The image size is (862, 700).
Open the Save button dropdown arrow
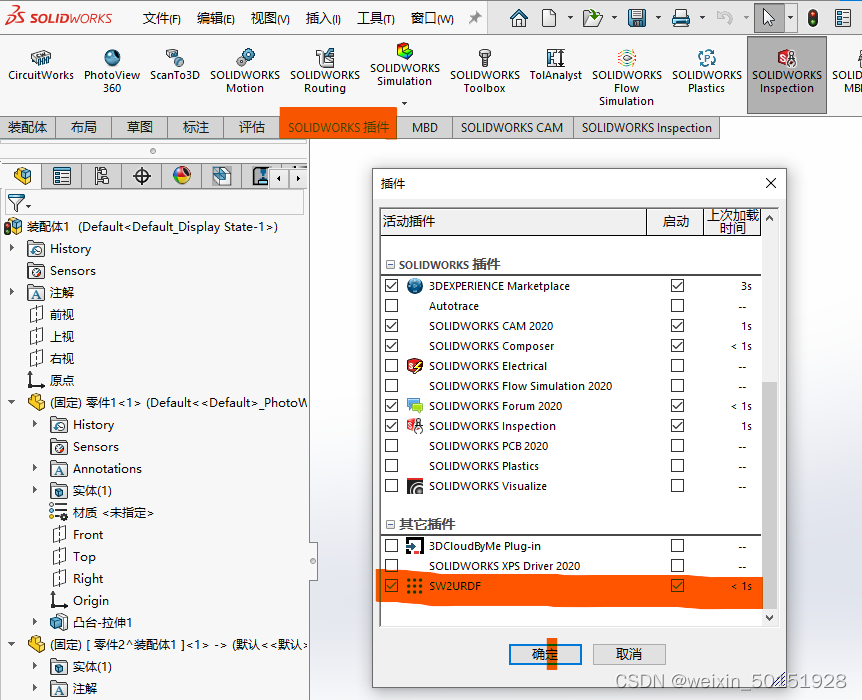(658, 18)
